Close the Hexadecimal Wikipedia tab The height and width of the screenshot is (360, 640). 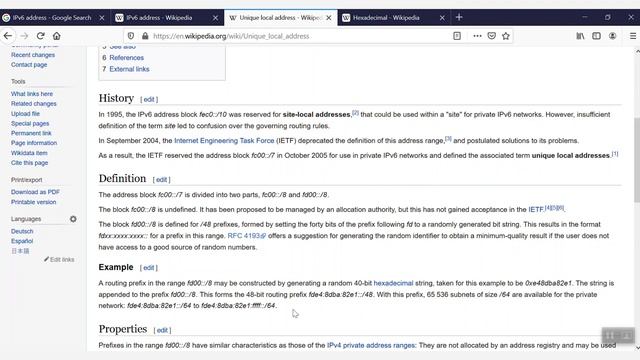[442, 18]
